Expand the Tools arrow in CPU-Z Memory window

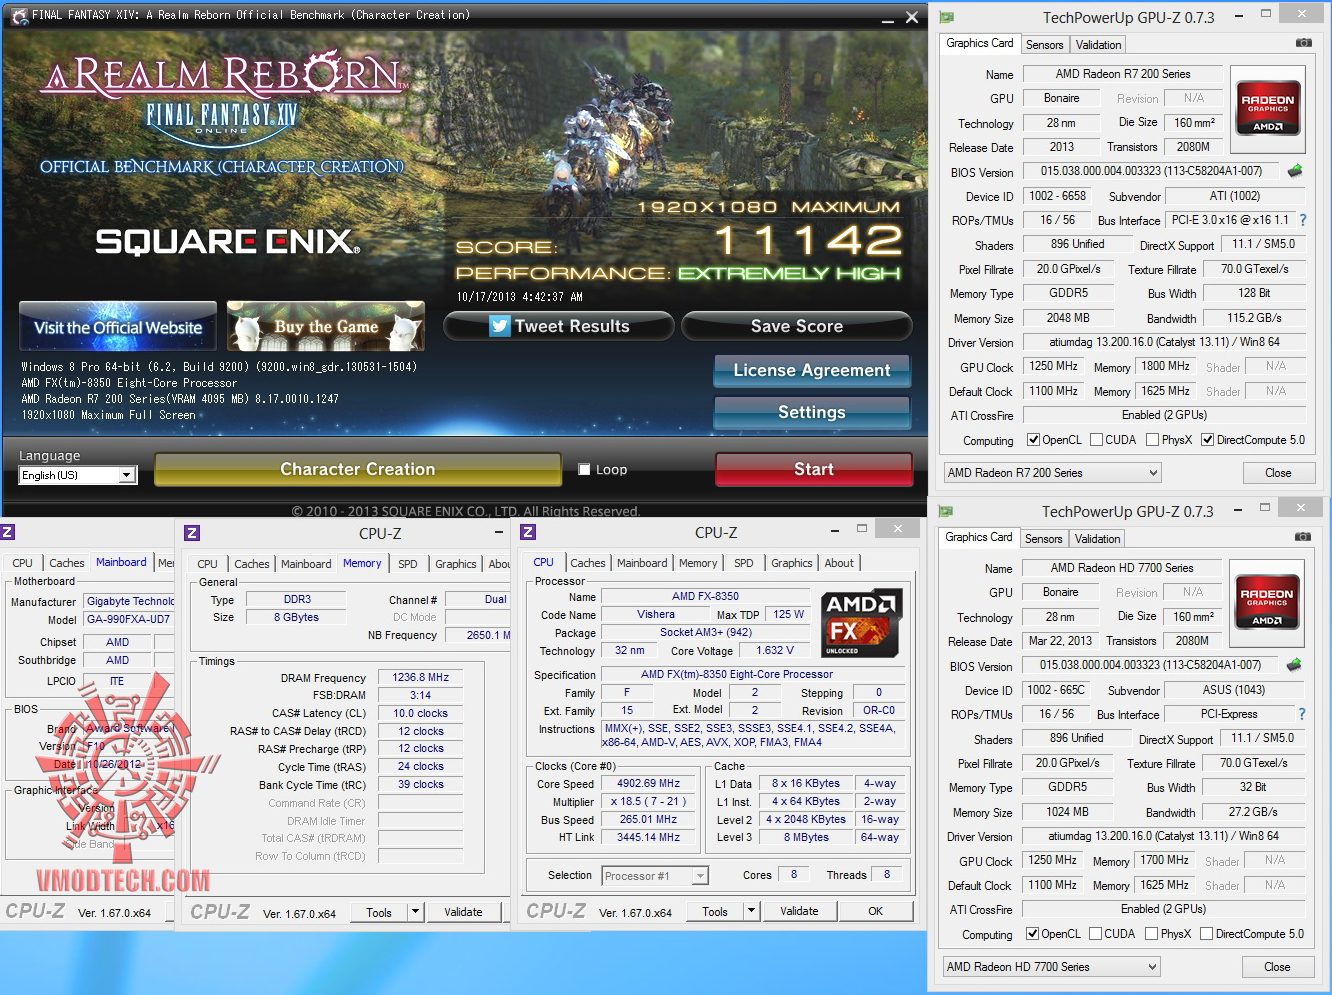[x=416, y=912]
